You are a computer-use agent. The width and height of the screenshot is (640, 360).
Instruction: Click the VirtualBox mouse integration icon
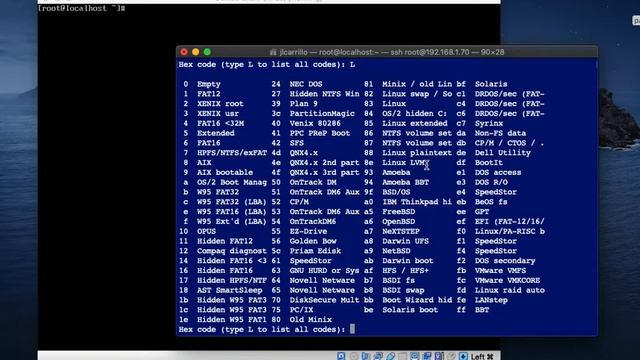click(x=451, y=356)
